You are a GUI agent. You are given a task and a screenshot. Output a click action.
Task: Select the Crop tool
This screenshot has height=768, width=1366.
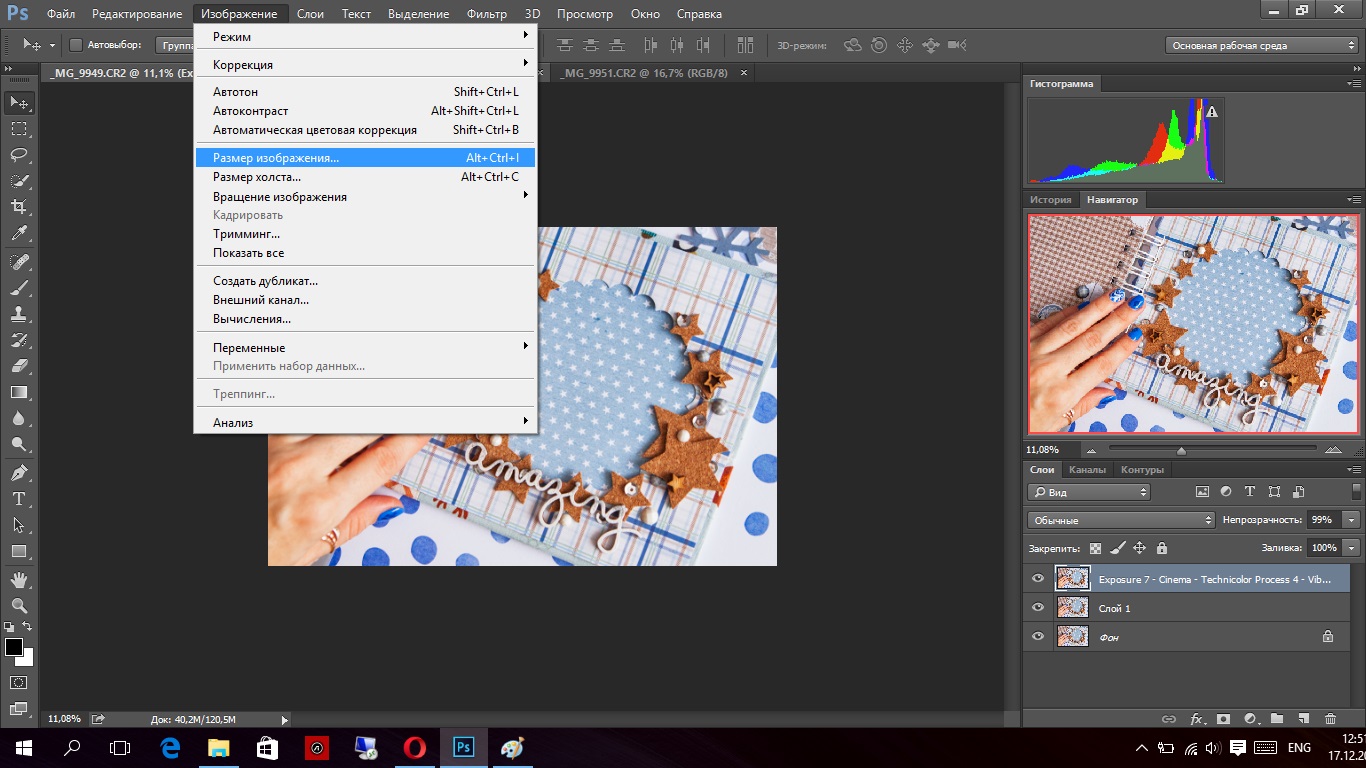pos(19,207)
